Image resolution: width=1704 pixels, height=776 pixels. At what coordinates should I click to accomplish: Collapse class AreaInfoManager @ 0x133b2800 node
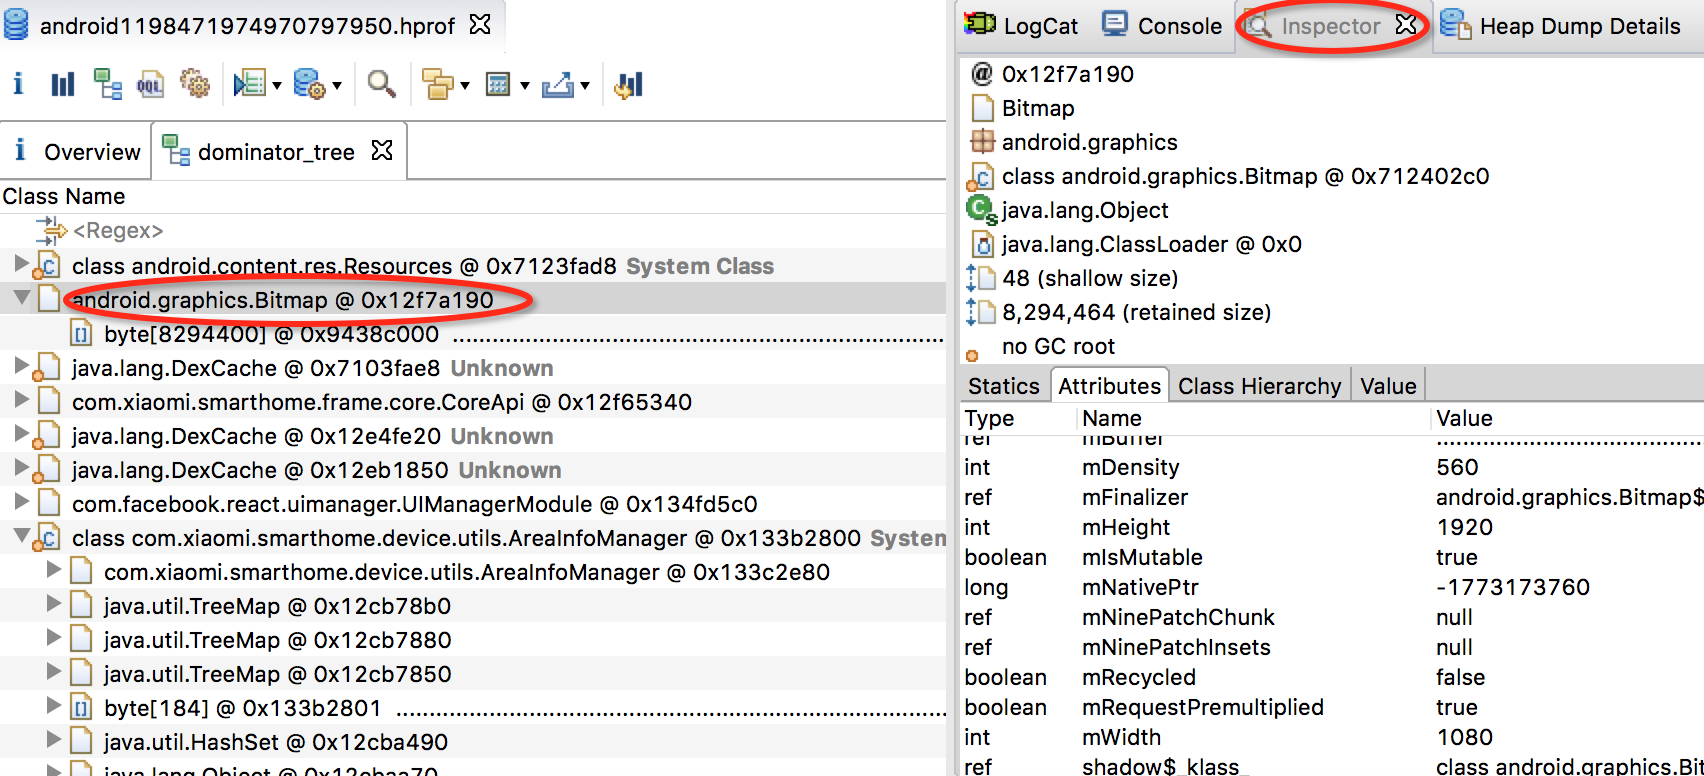point(21,536)
